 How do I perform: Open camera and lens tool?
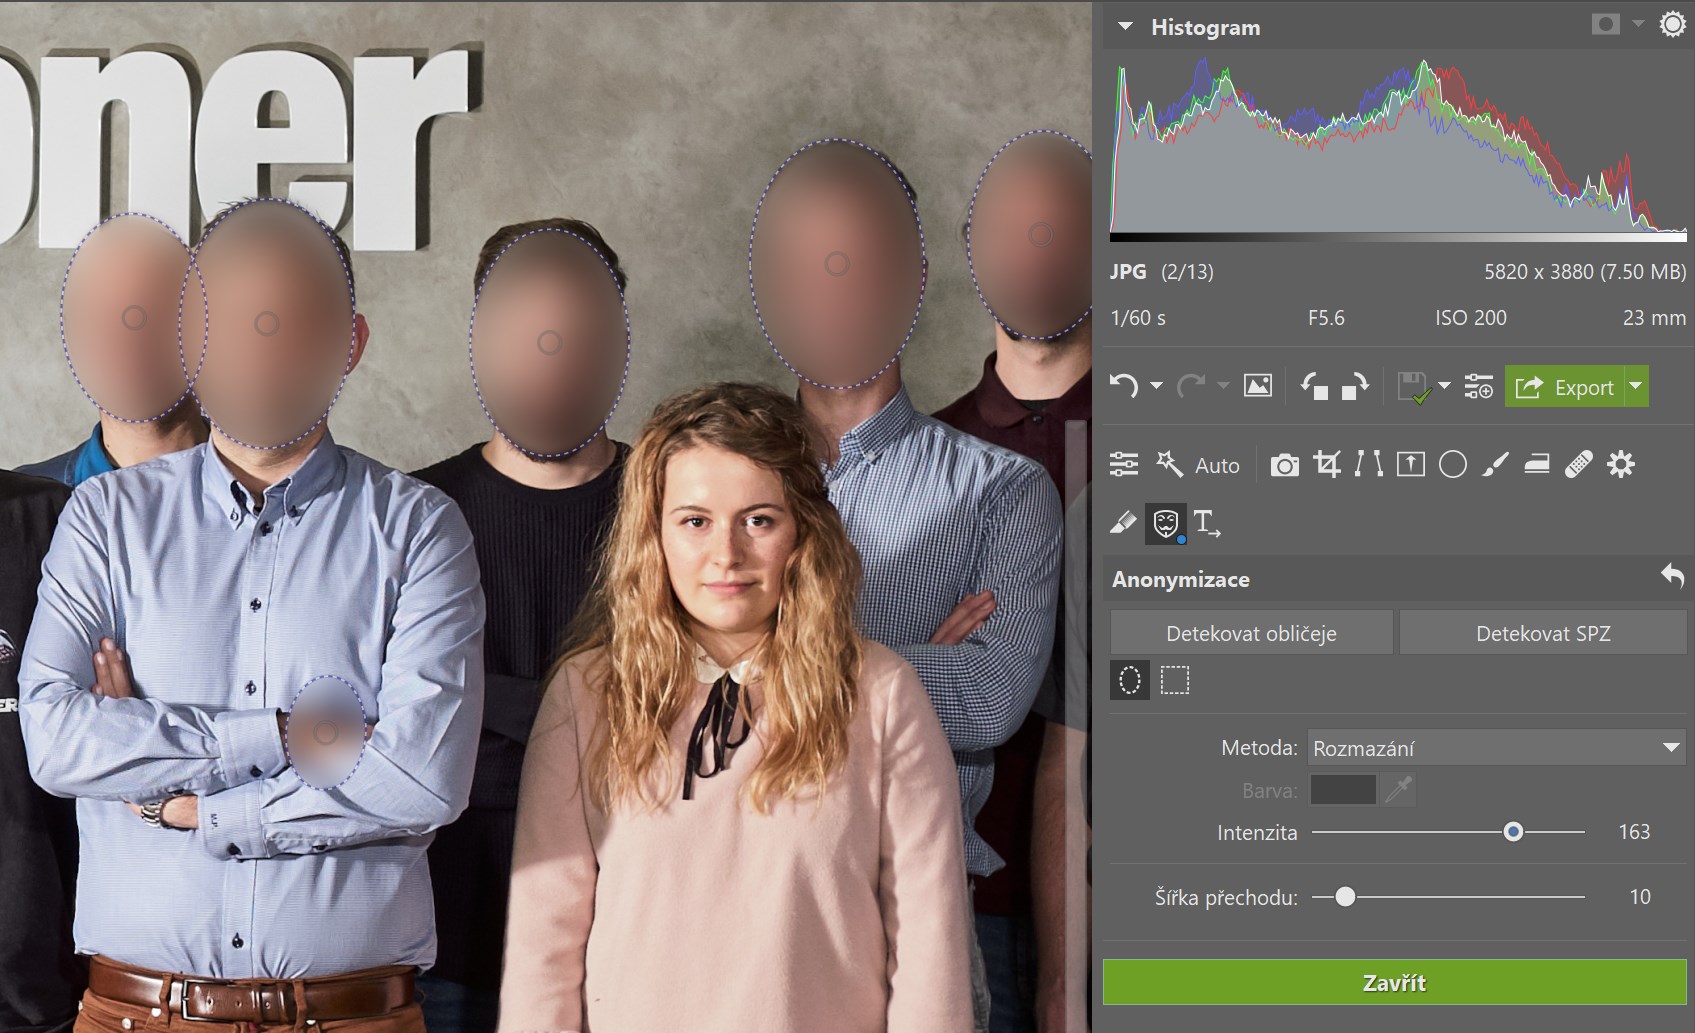tap(1285, 465)
